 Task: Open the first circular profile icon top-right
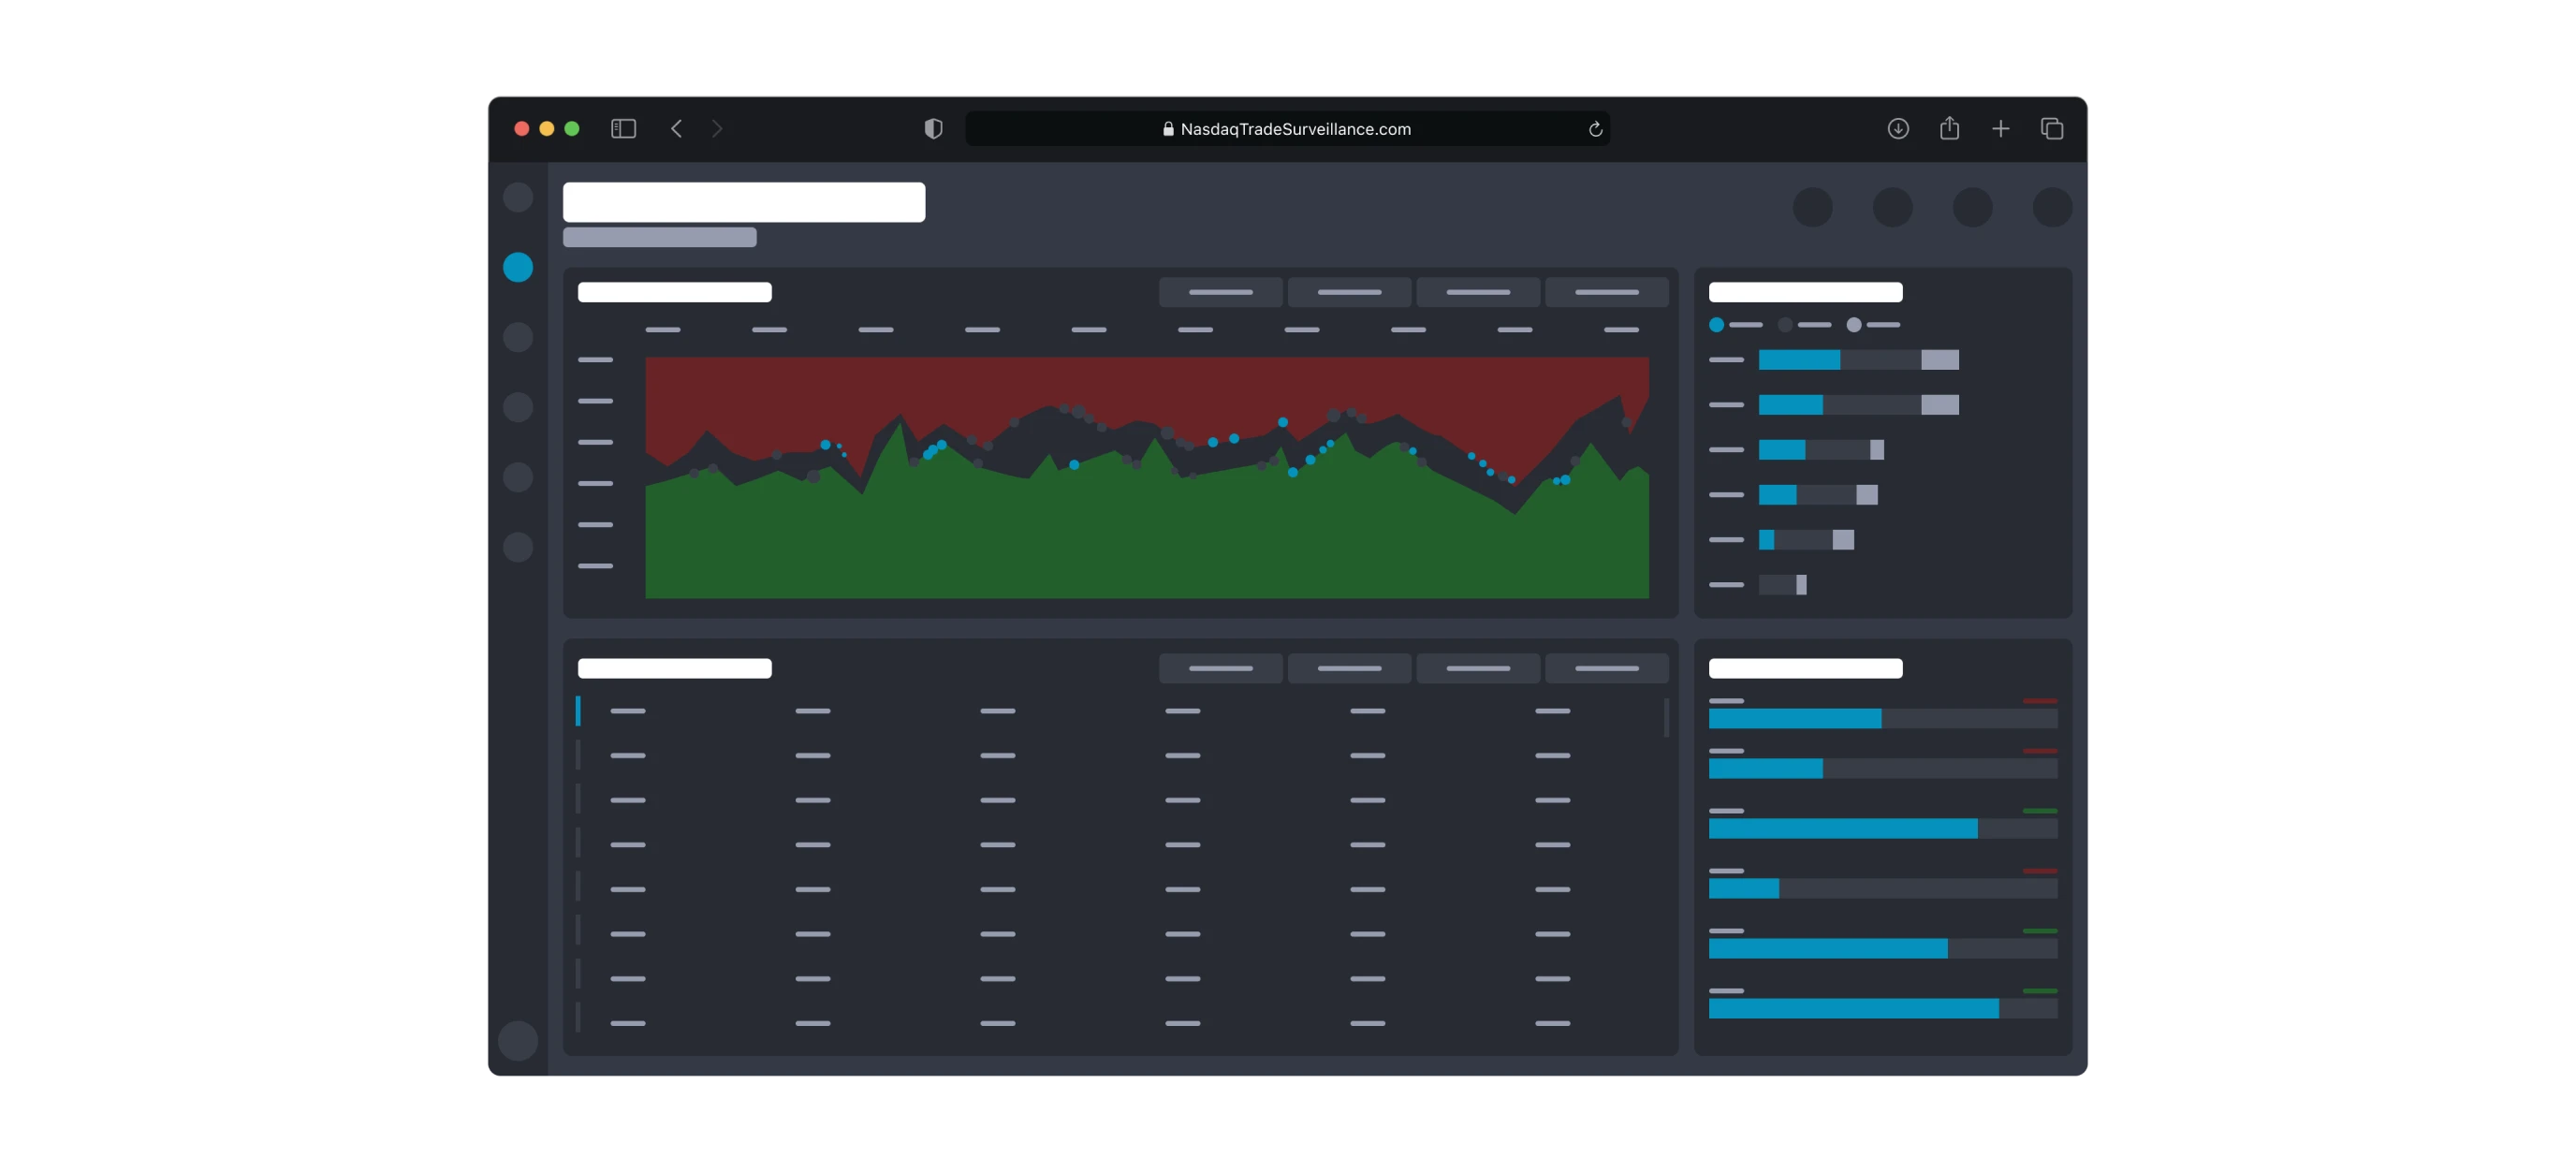pos(1815,208)
